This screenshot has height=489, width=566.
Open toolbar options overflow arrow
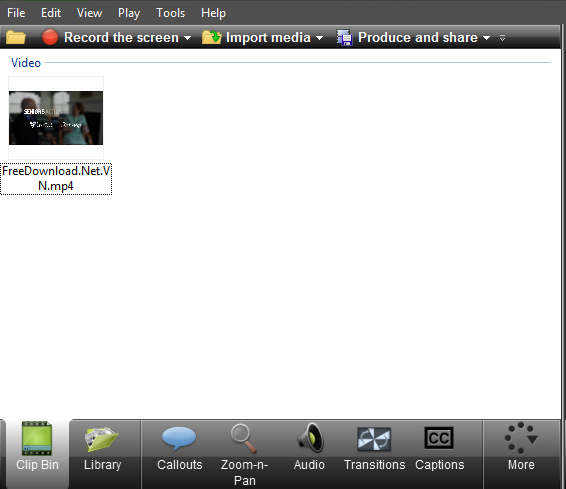(x=502, y=38)
